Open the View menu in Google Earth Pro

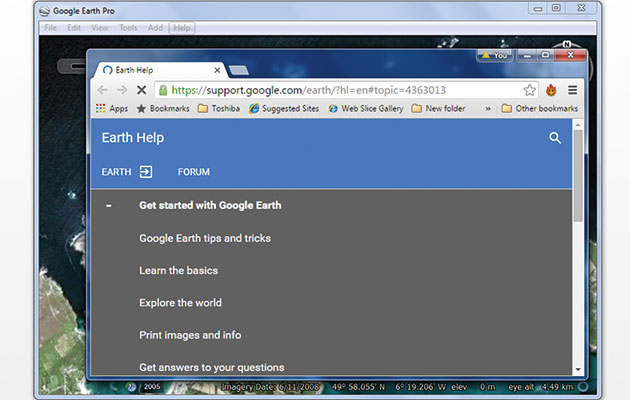[100, 28]
